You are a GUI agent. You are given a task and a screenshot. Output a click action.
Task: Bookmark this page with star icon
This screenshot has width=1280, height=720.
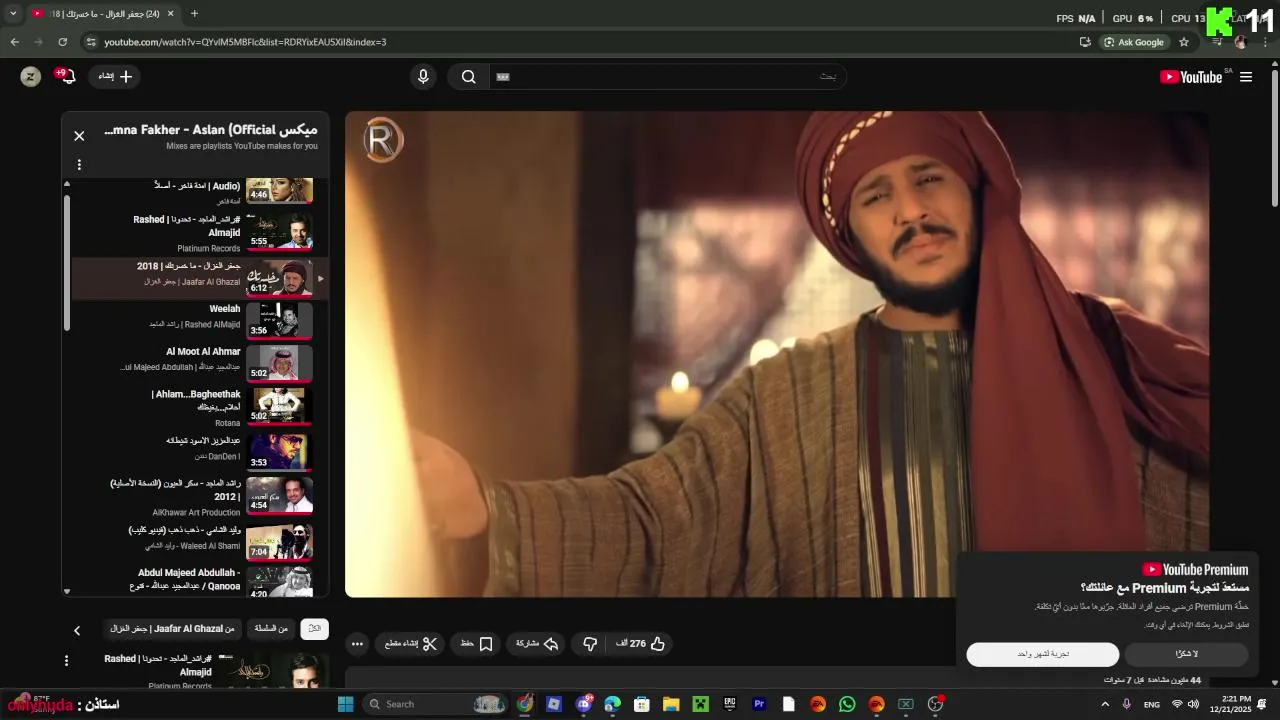click(1184, 42)
